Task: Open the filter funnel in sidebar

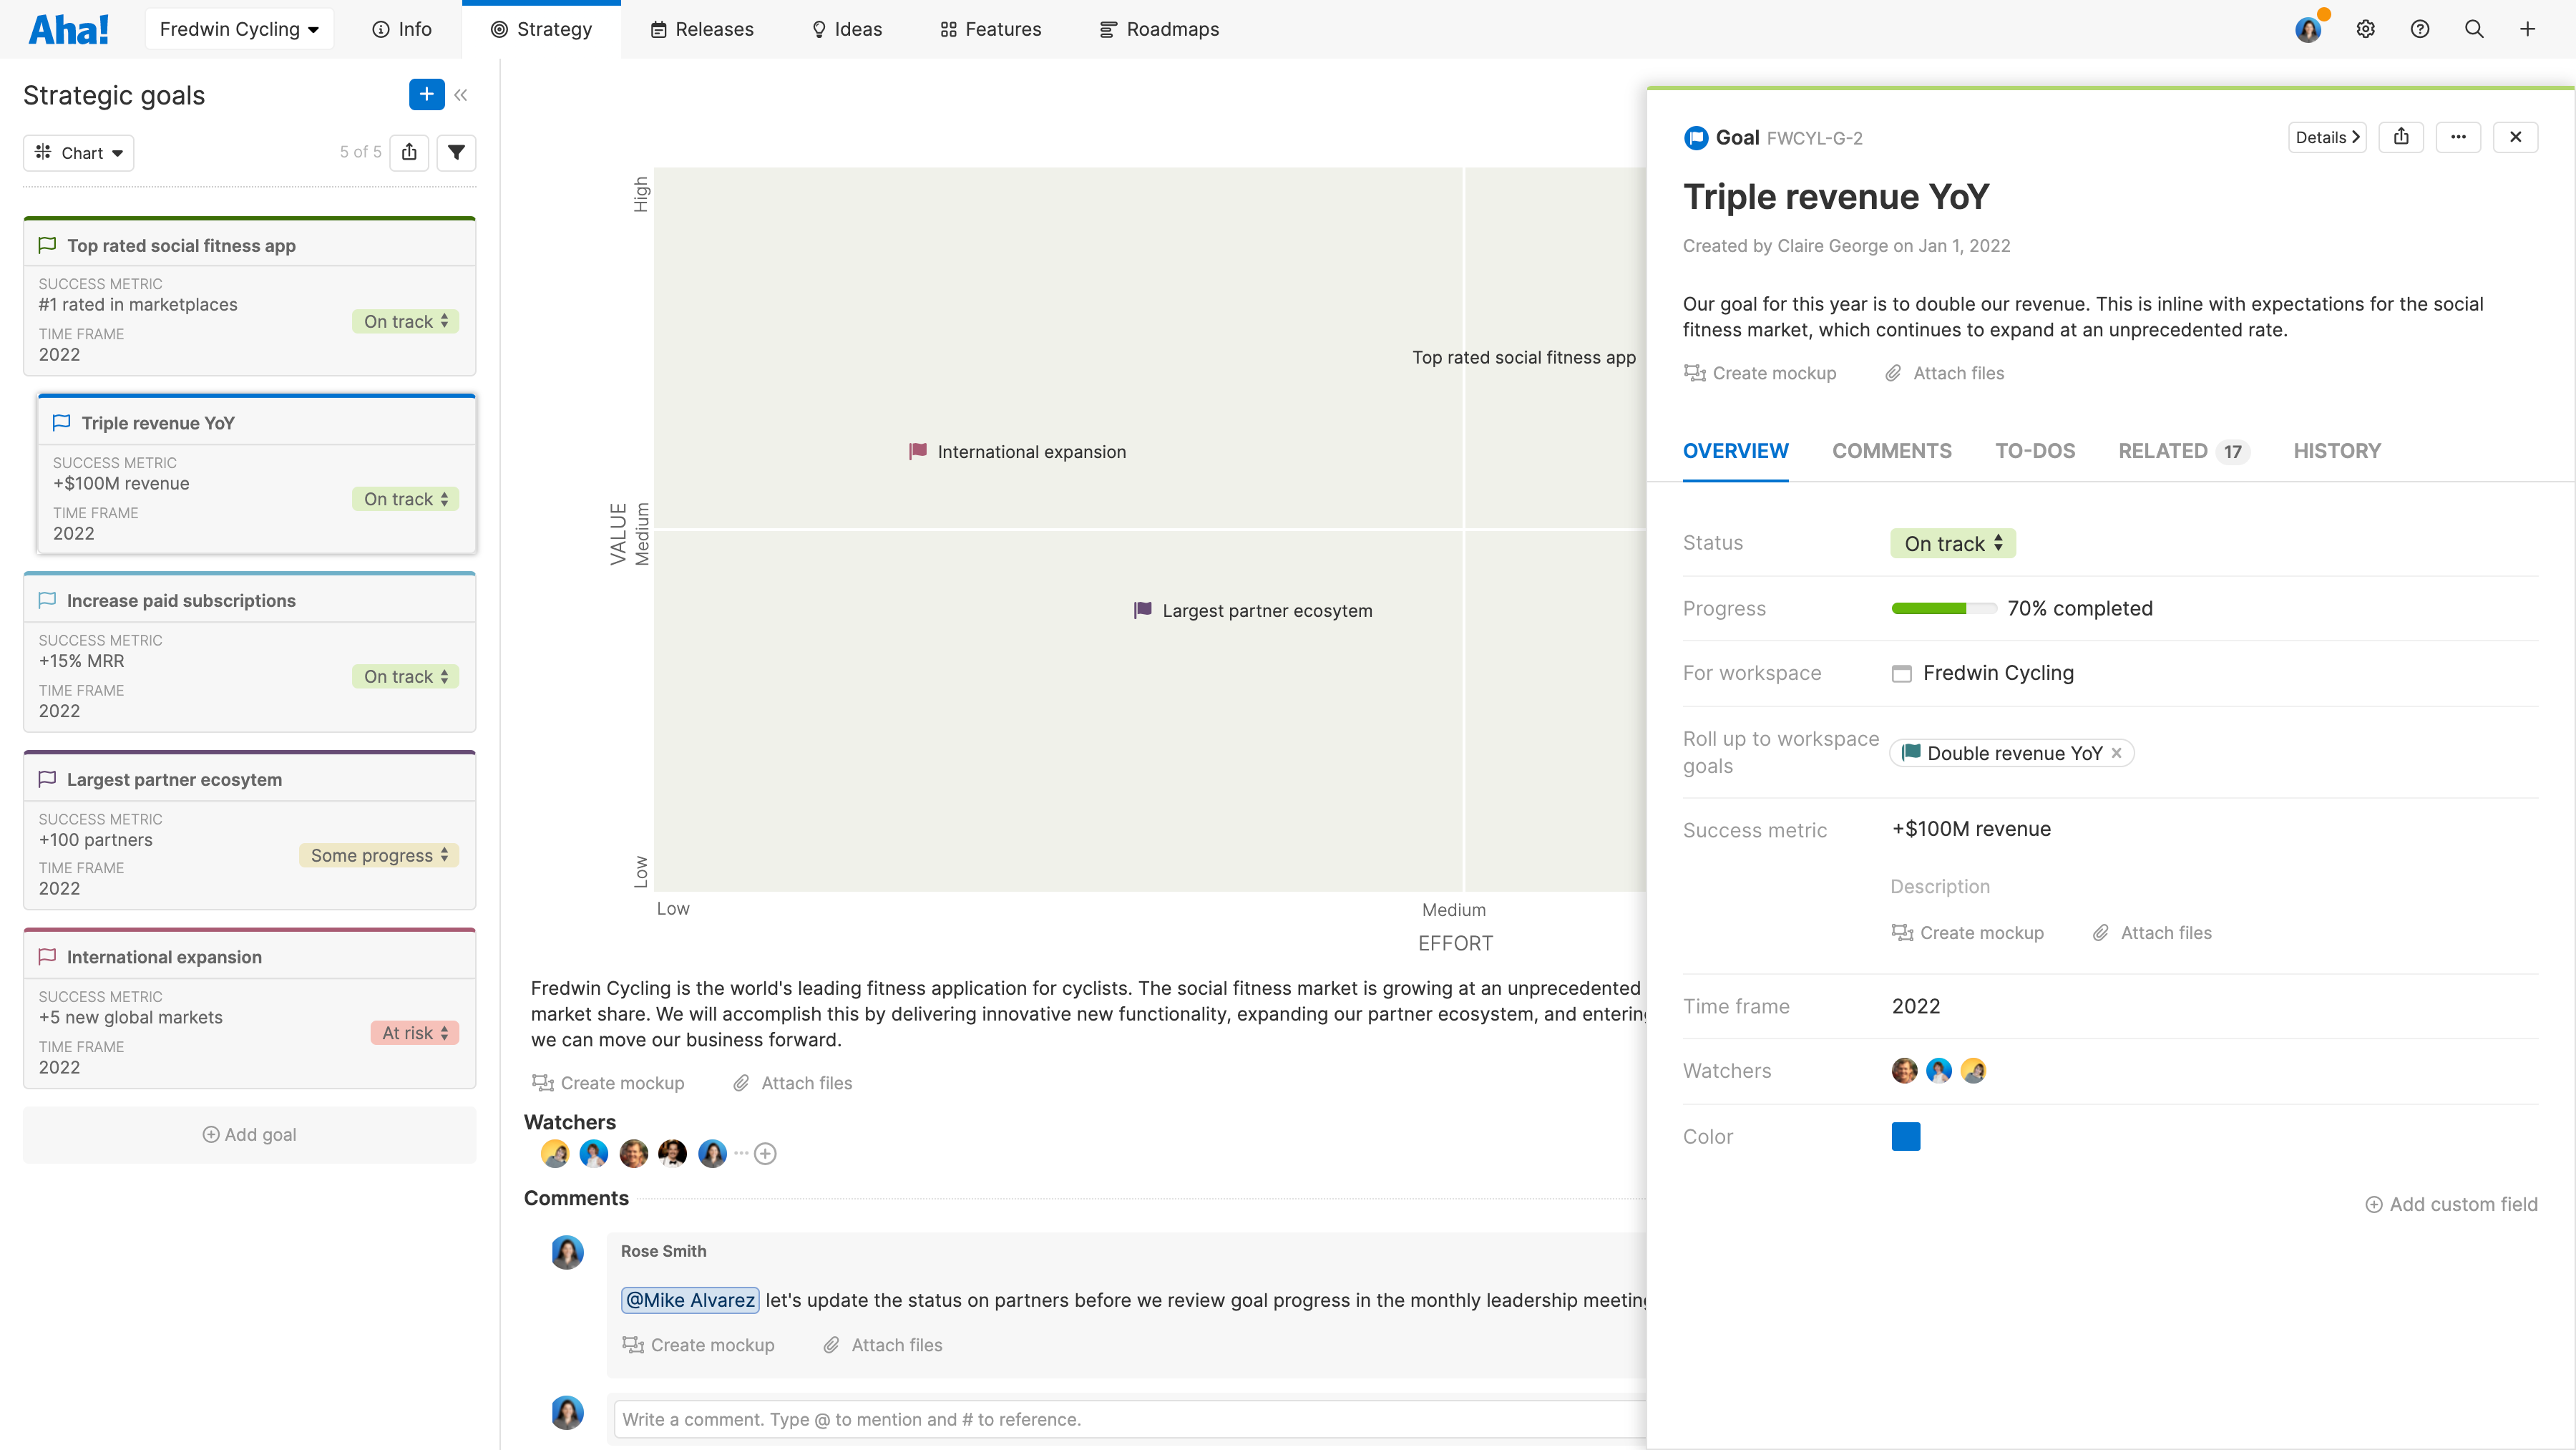Action: (456, 152)
